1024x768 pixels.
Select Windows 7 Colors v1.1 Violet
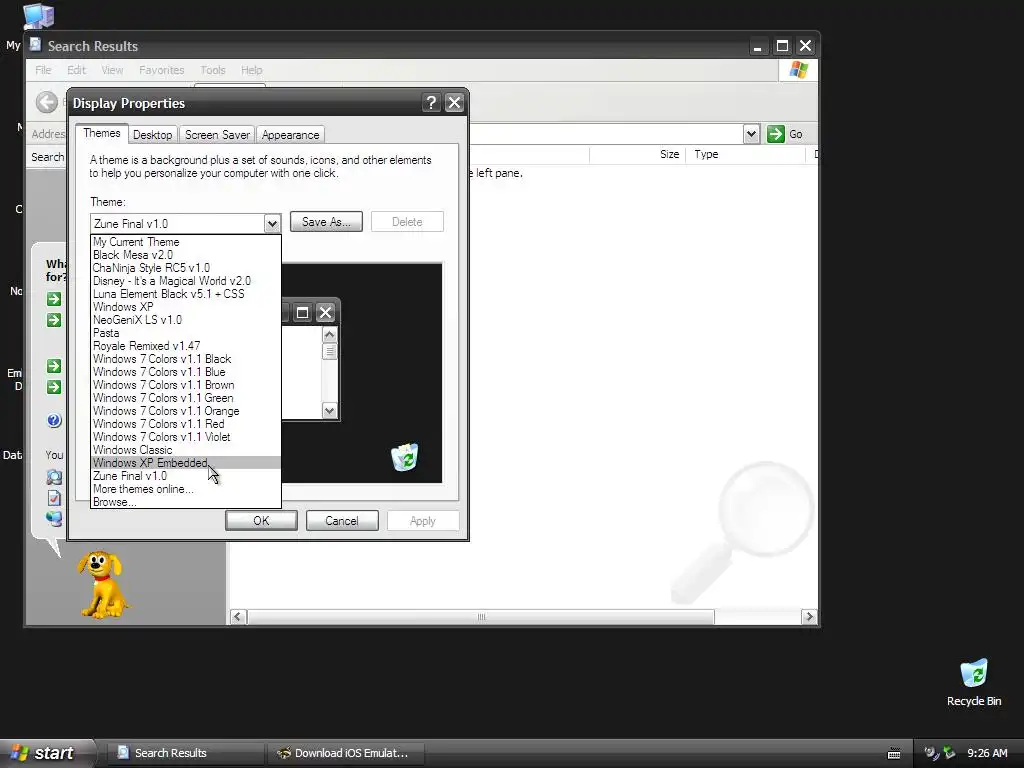(185, 437)
